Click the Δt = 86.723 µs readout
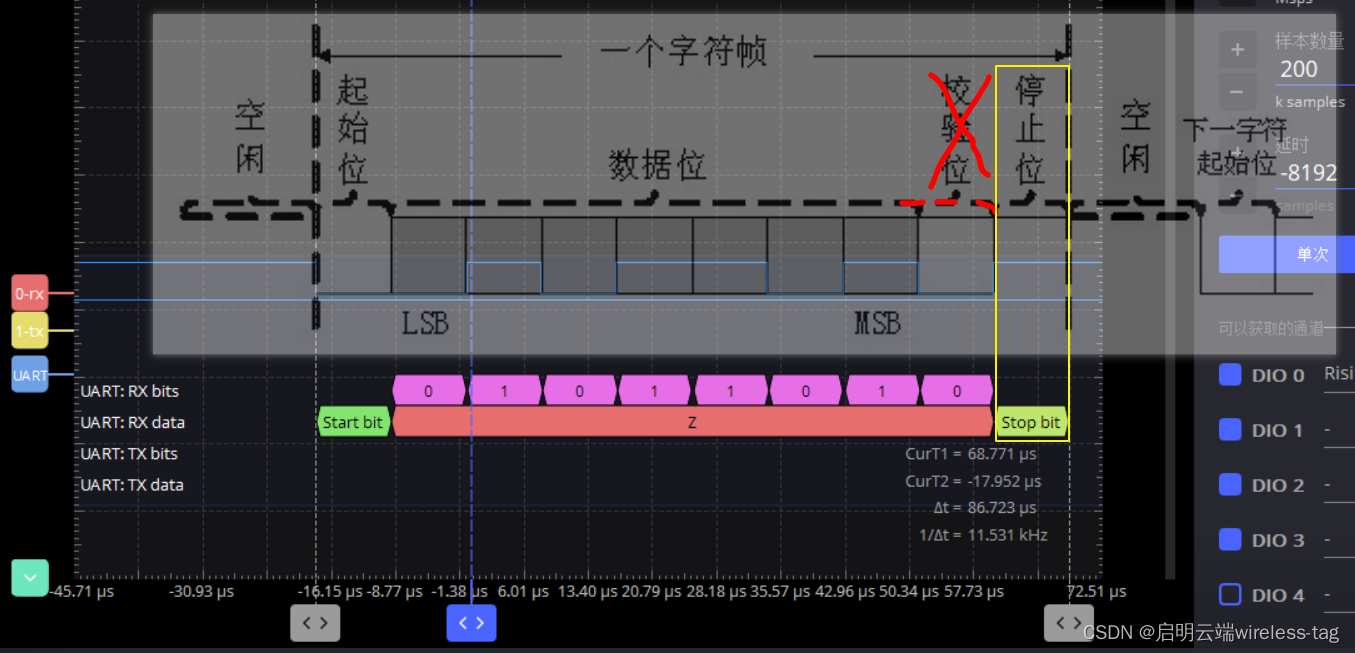1355x653 pixels. (985, 508)
